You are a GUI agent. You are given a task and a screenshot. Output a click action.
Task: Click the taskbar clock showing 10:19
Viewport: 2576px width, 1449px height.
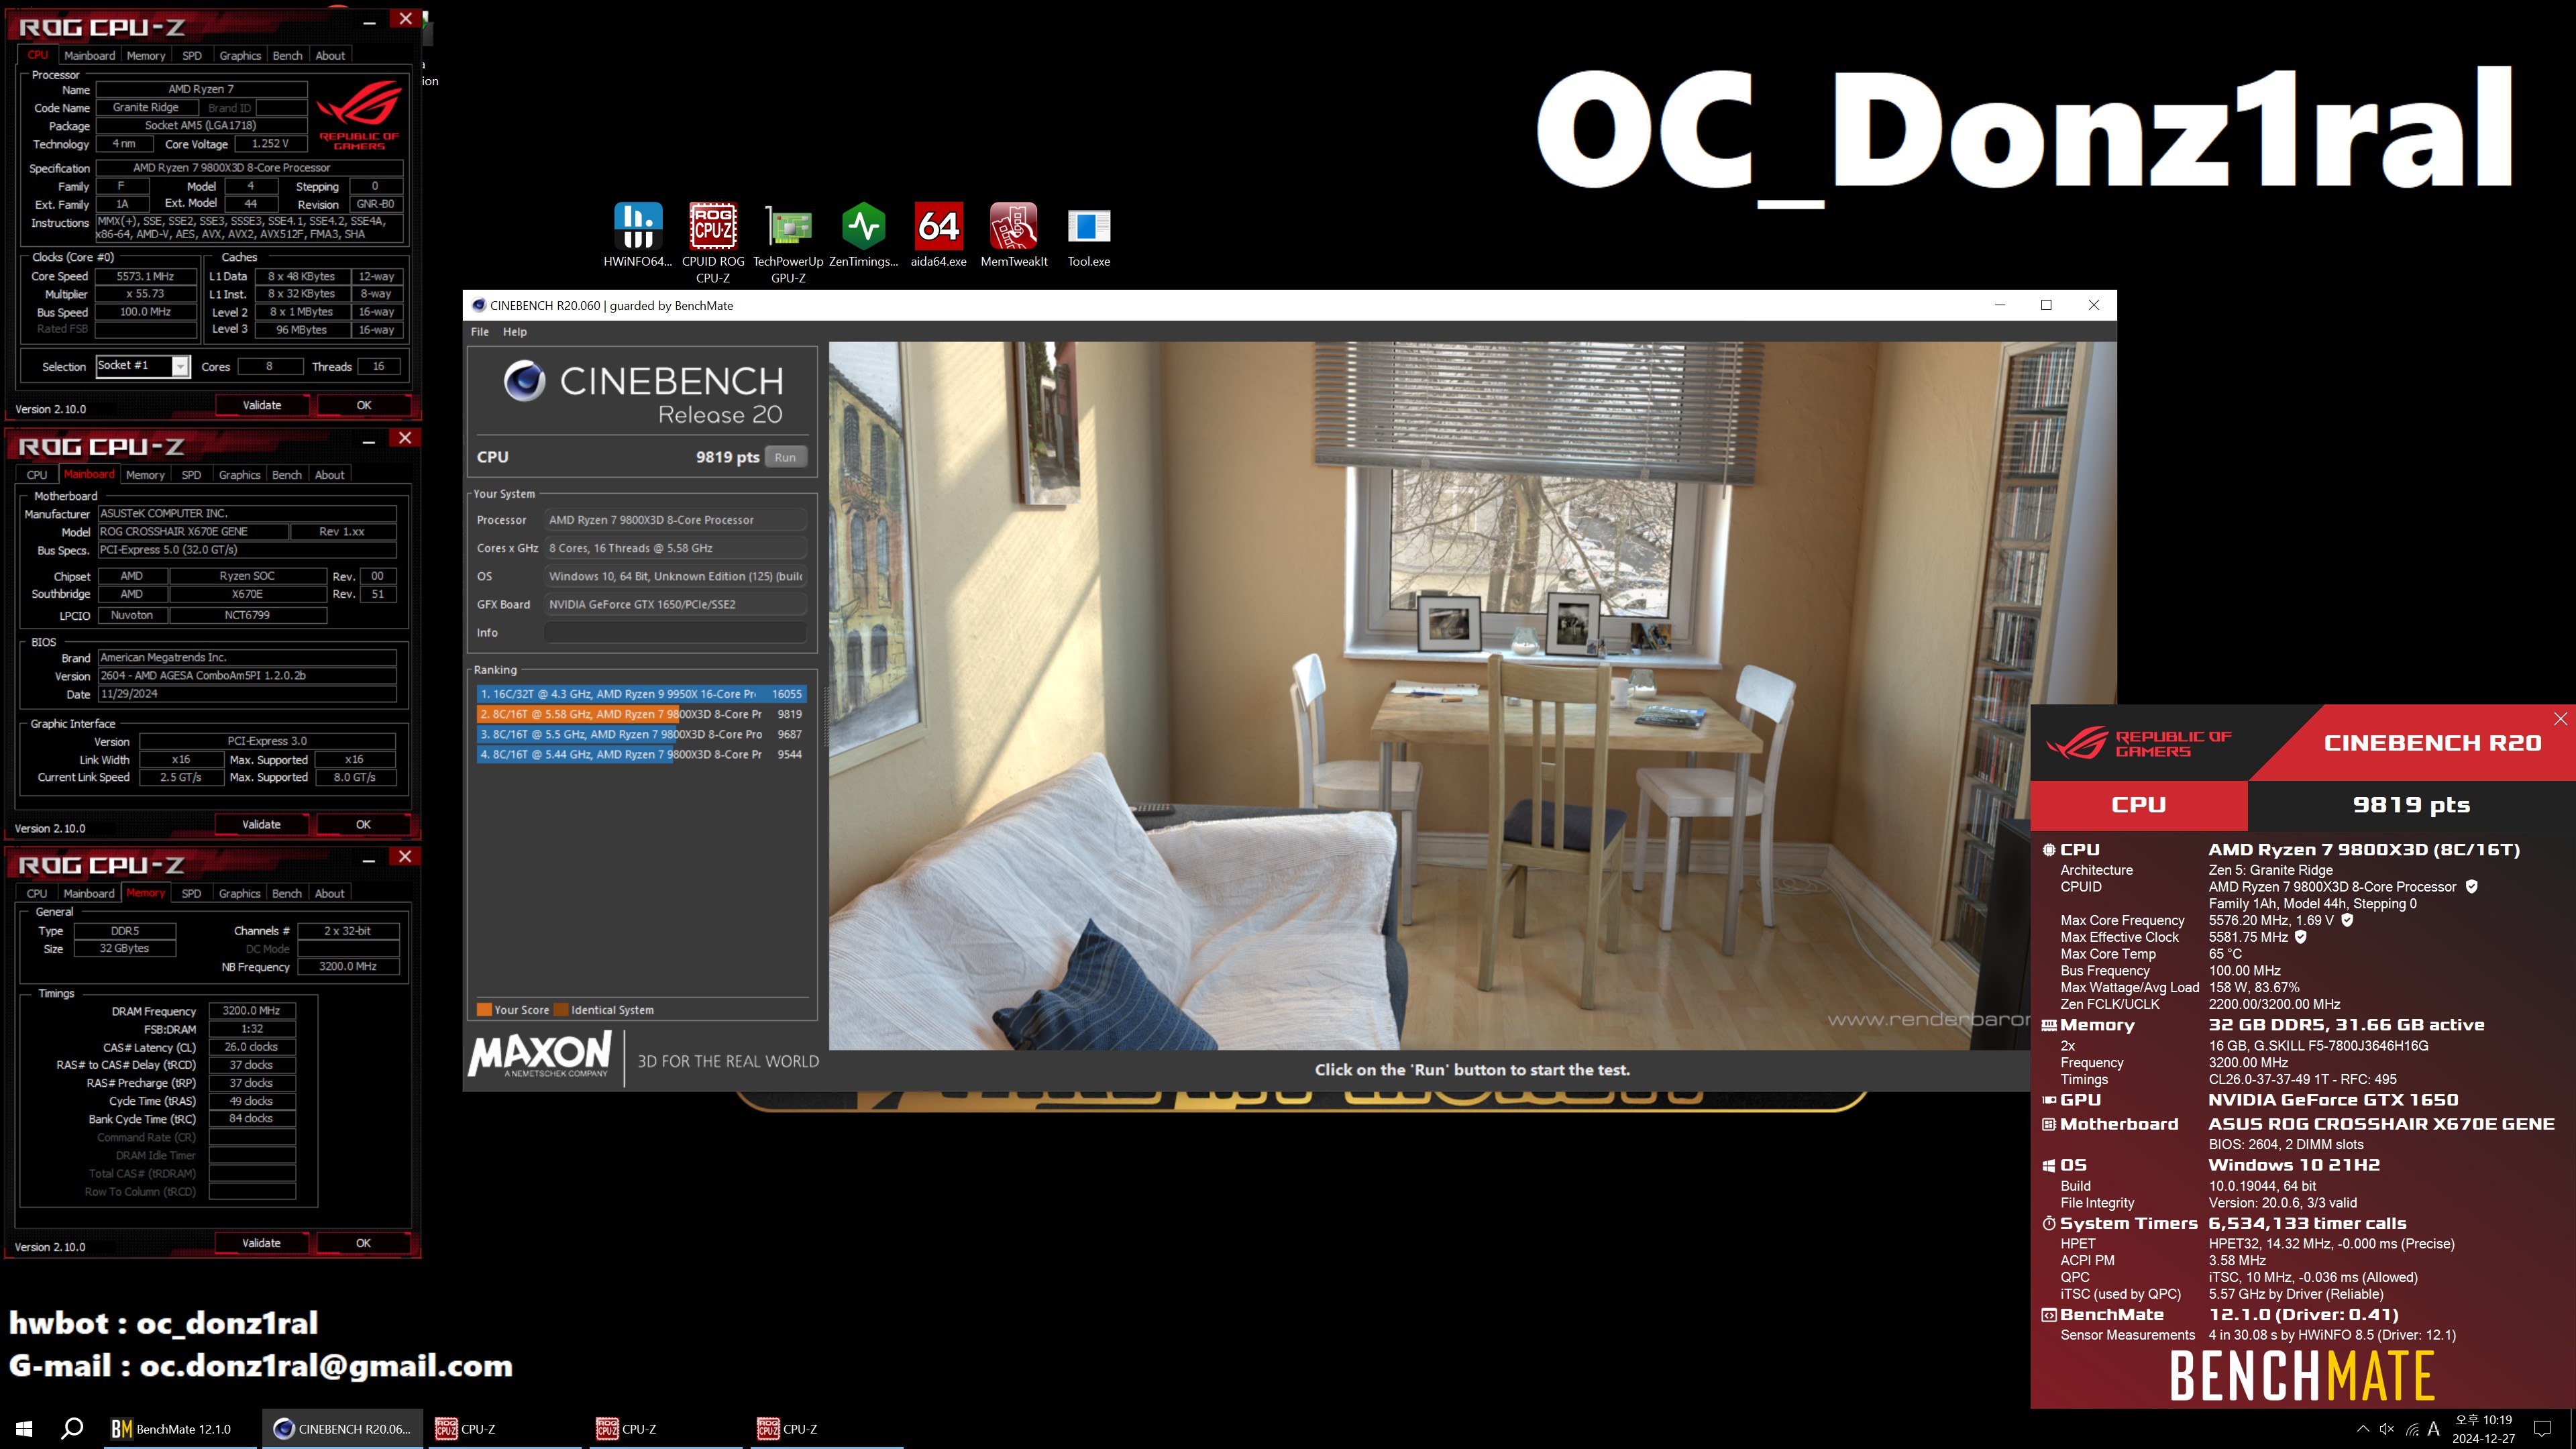[2483, 1429]
